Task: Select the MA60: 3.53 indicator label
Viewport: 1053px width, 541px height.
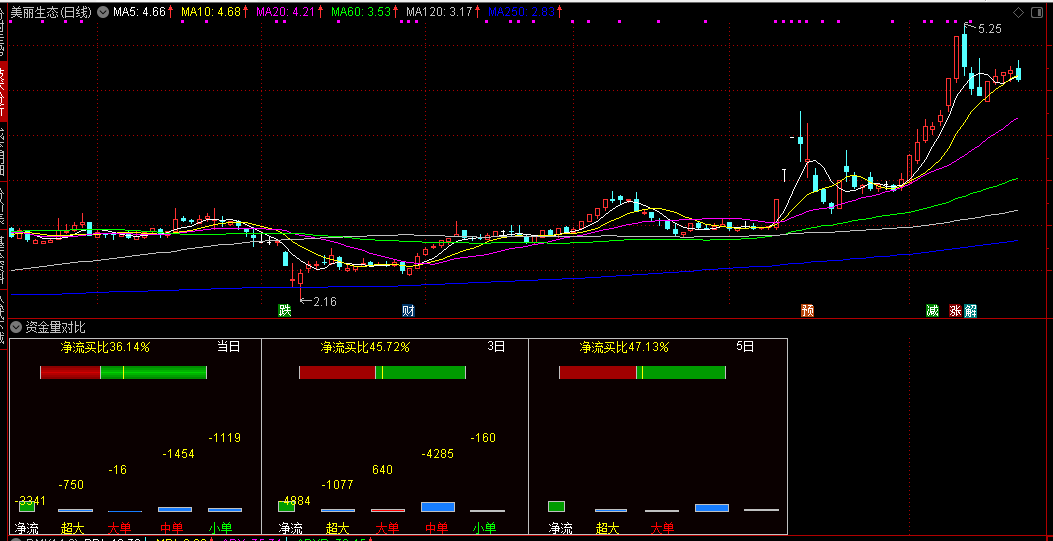Action: coord(361,12)
